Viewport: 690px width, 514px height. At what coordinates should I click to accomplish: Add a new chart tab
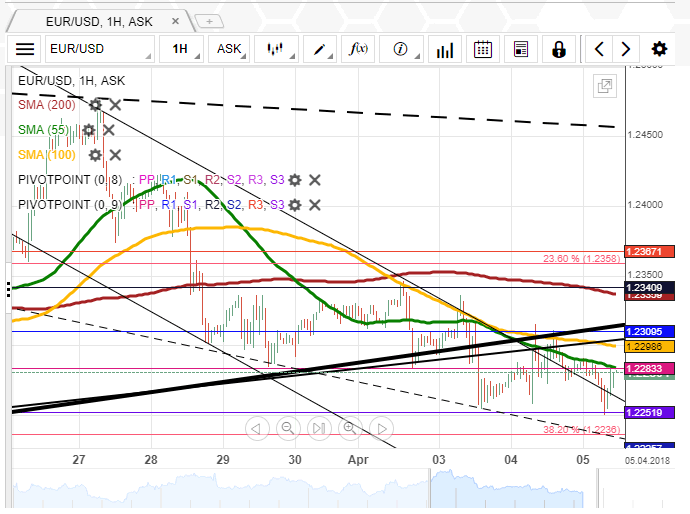click(209, 20)
